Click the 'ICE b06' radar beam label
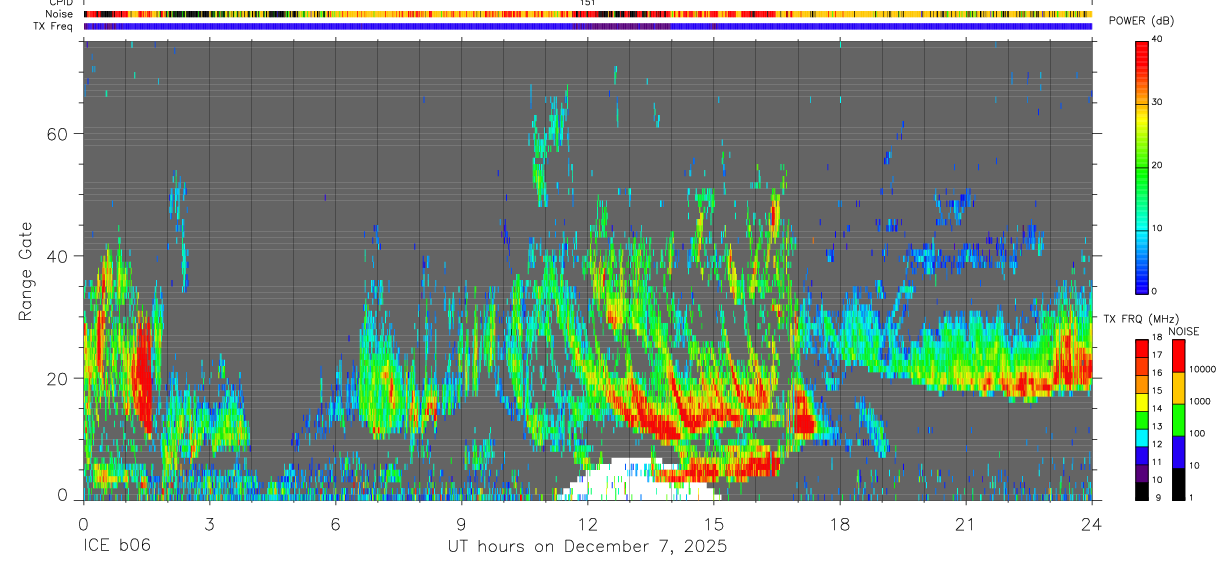This screenshot has height=567, width=1228. (x=115, y=547)
